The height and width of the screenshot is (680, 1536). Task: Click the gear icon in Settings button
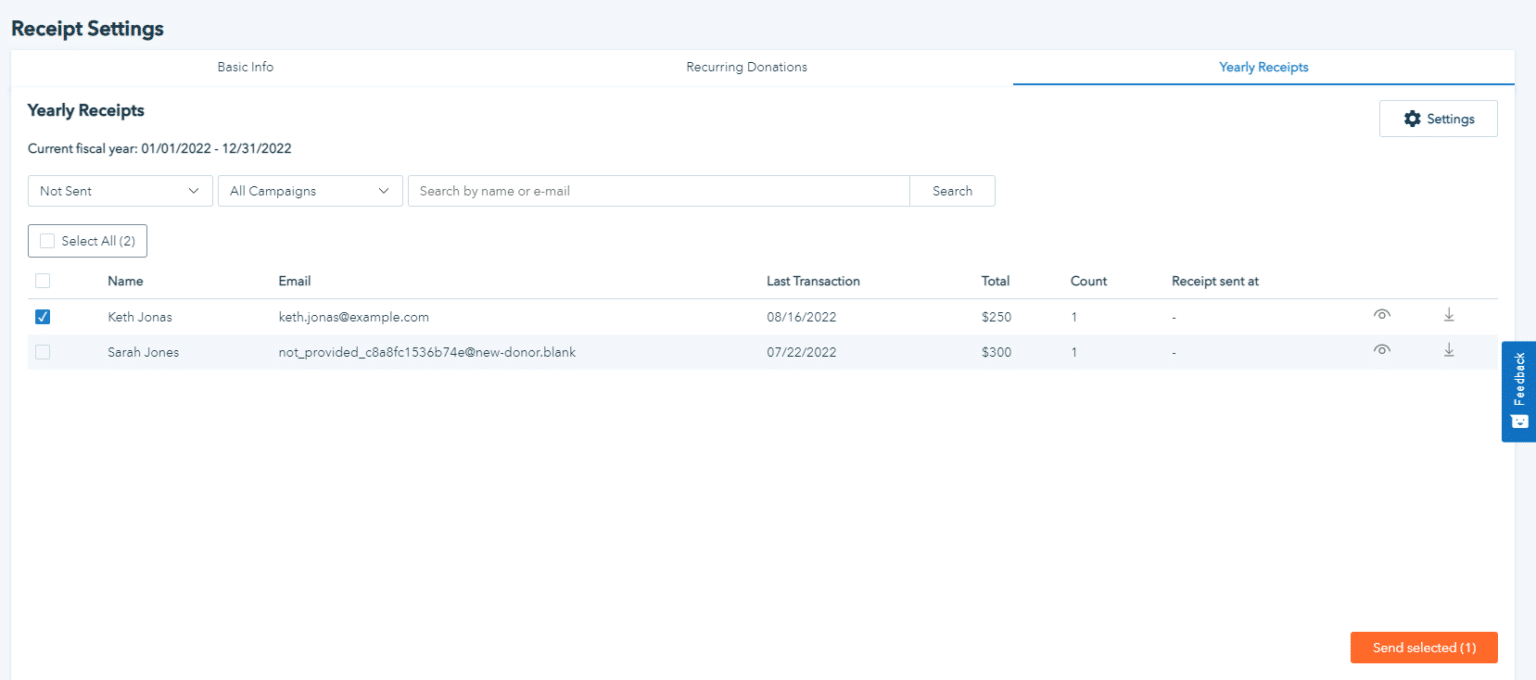[x=1412, y=119]
